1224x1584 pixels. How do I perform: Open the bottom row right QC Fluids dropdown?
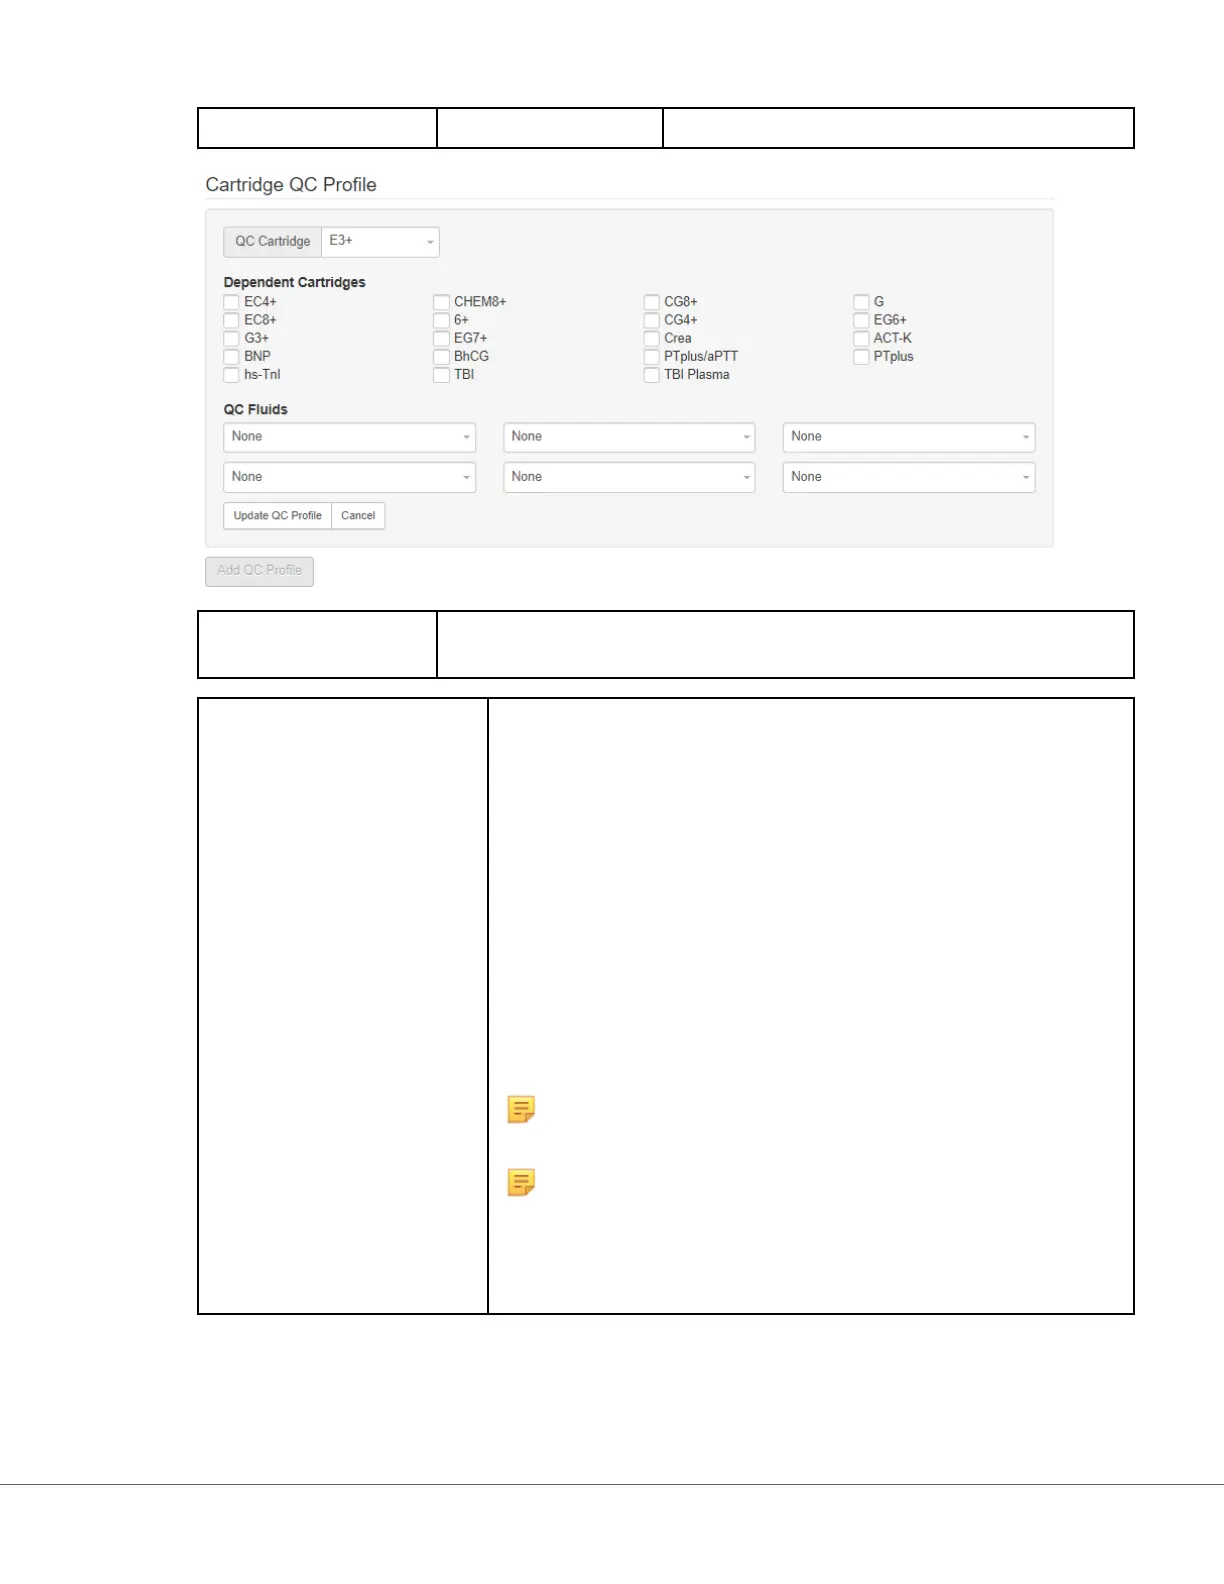click(909, 477)
